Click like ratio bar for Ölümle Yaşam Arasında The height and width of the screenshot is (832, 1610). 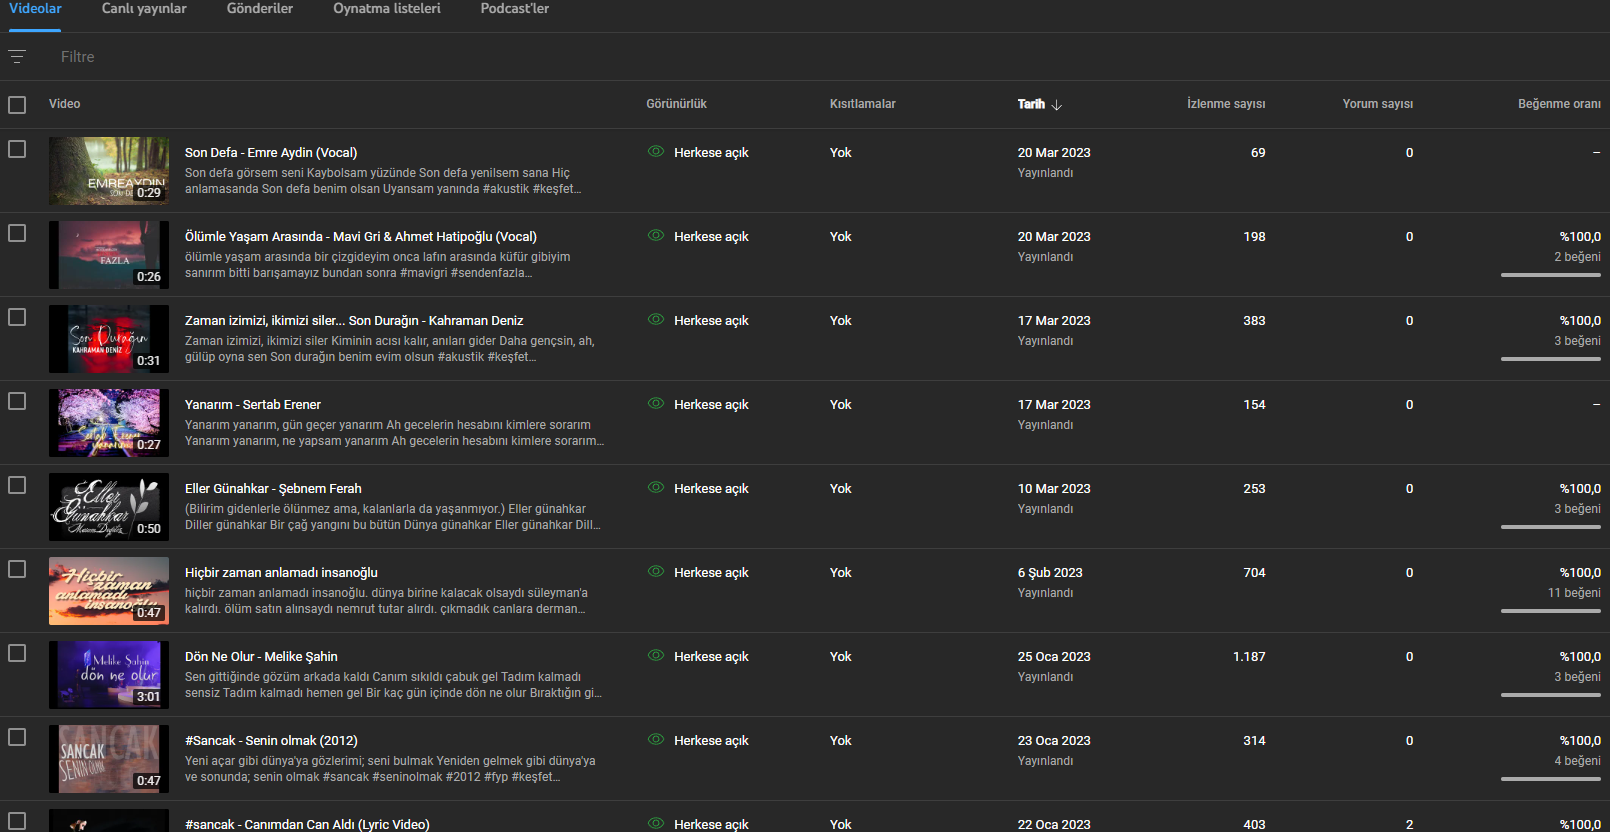click(1551, 275)
